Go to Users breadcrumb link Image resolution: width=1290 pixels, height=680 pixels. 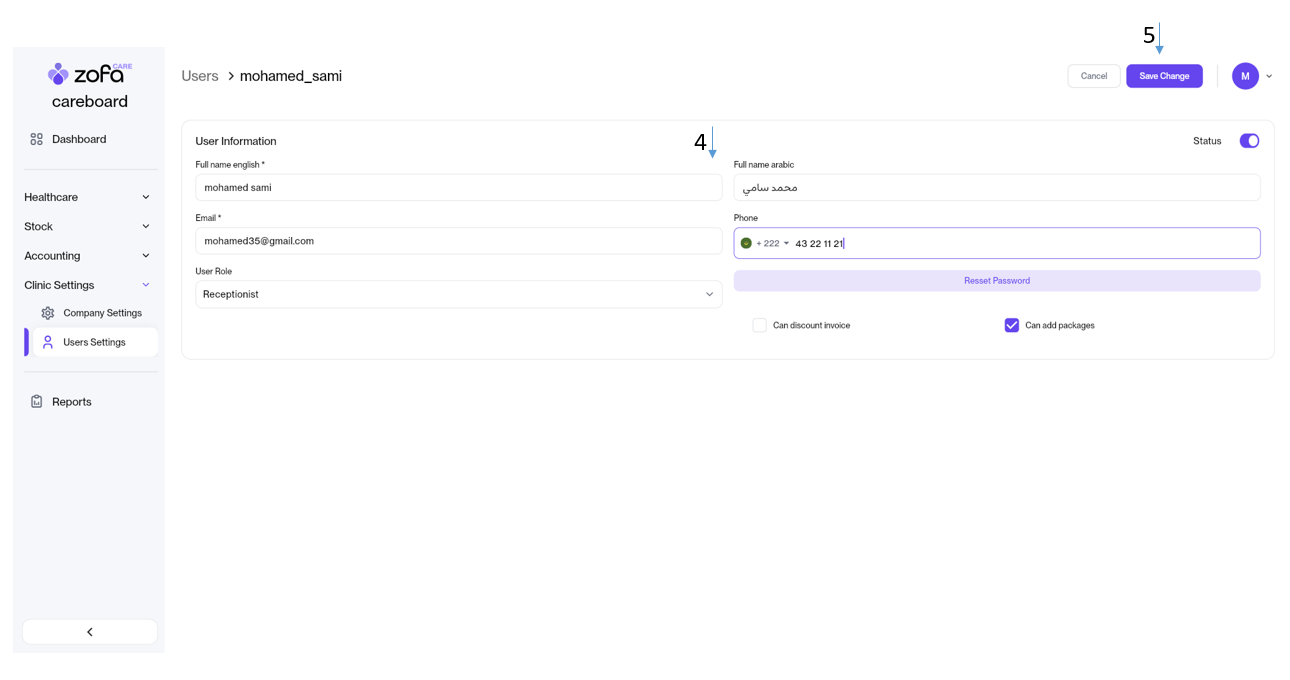pos(200,76)
